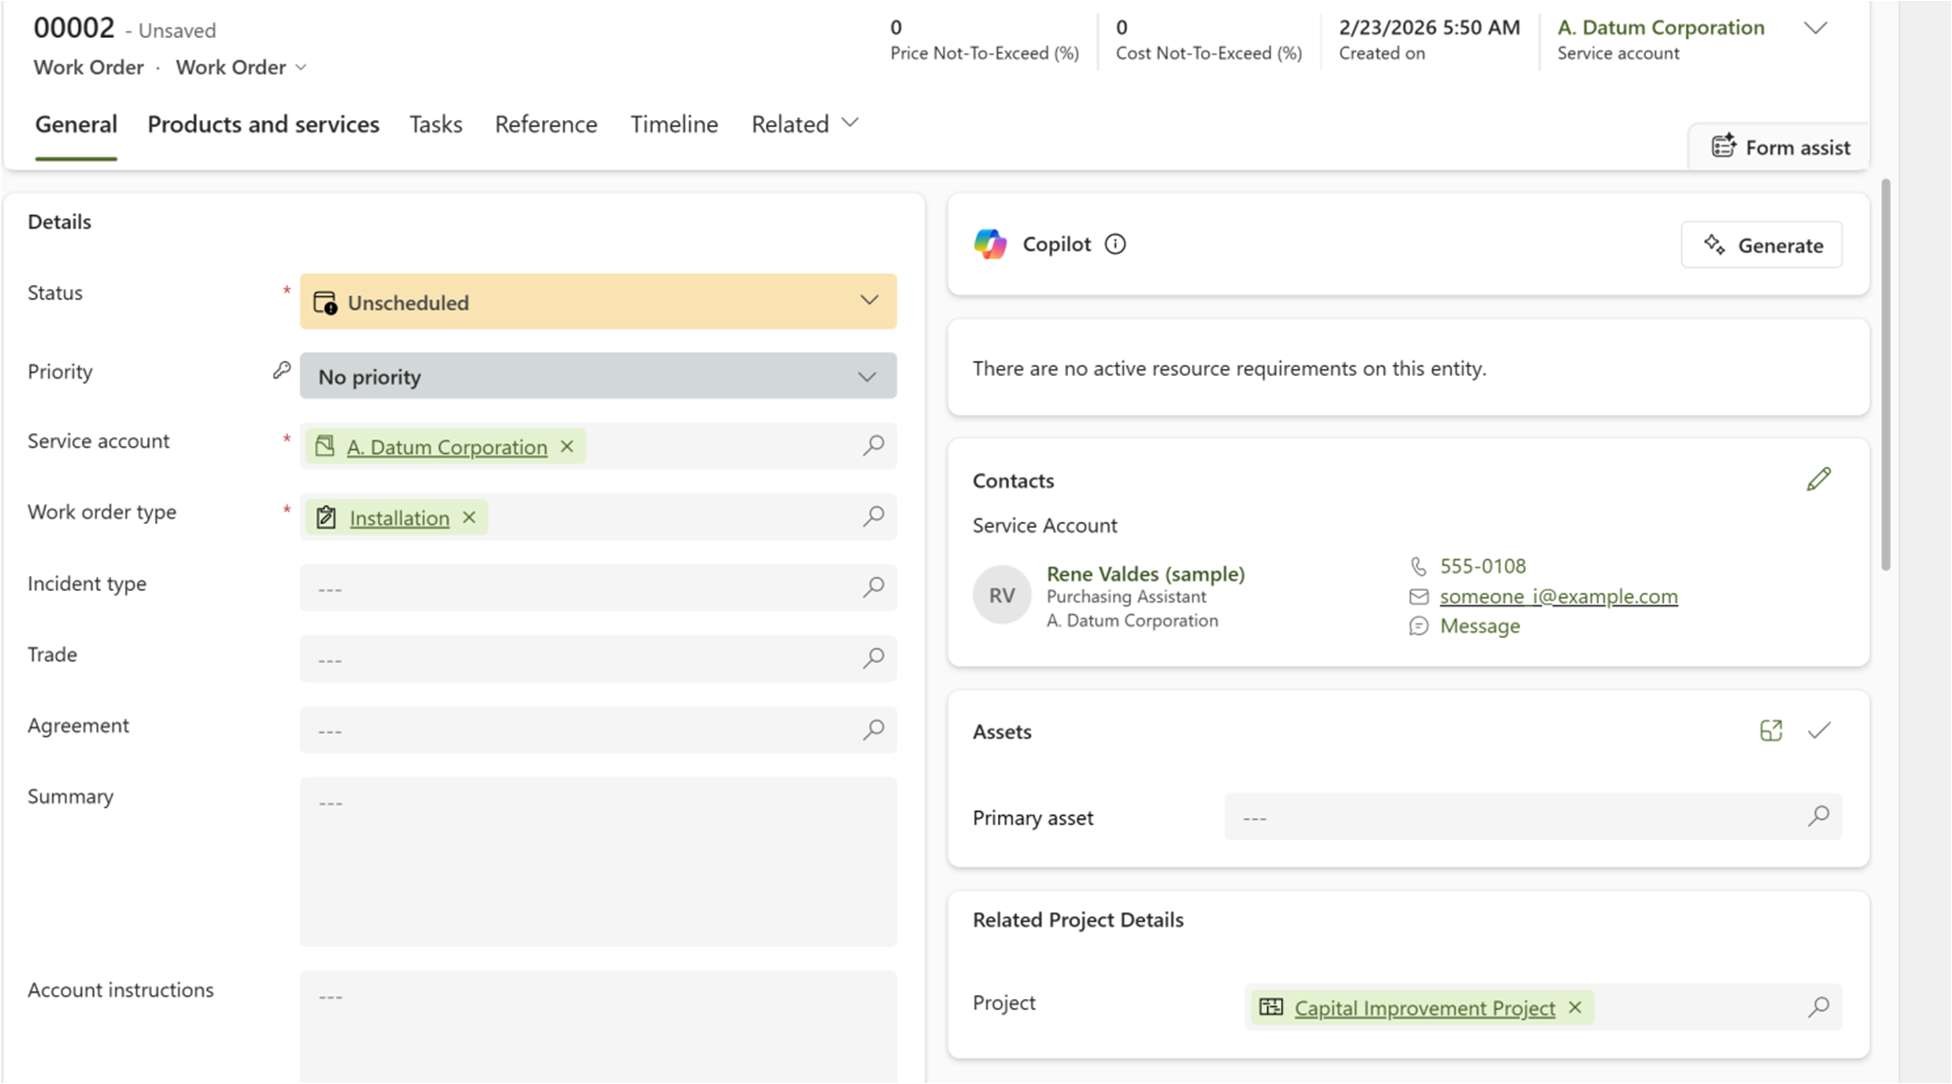Switch to the Products and services tab
Image resolution: width=1952 pixels, height=1084 pixels.
[x=263, y=124]
